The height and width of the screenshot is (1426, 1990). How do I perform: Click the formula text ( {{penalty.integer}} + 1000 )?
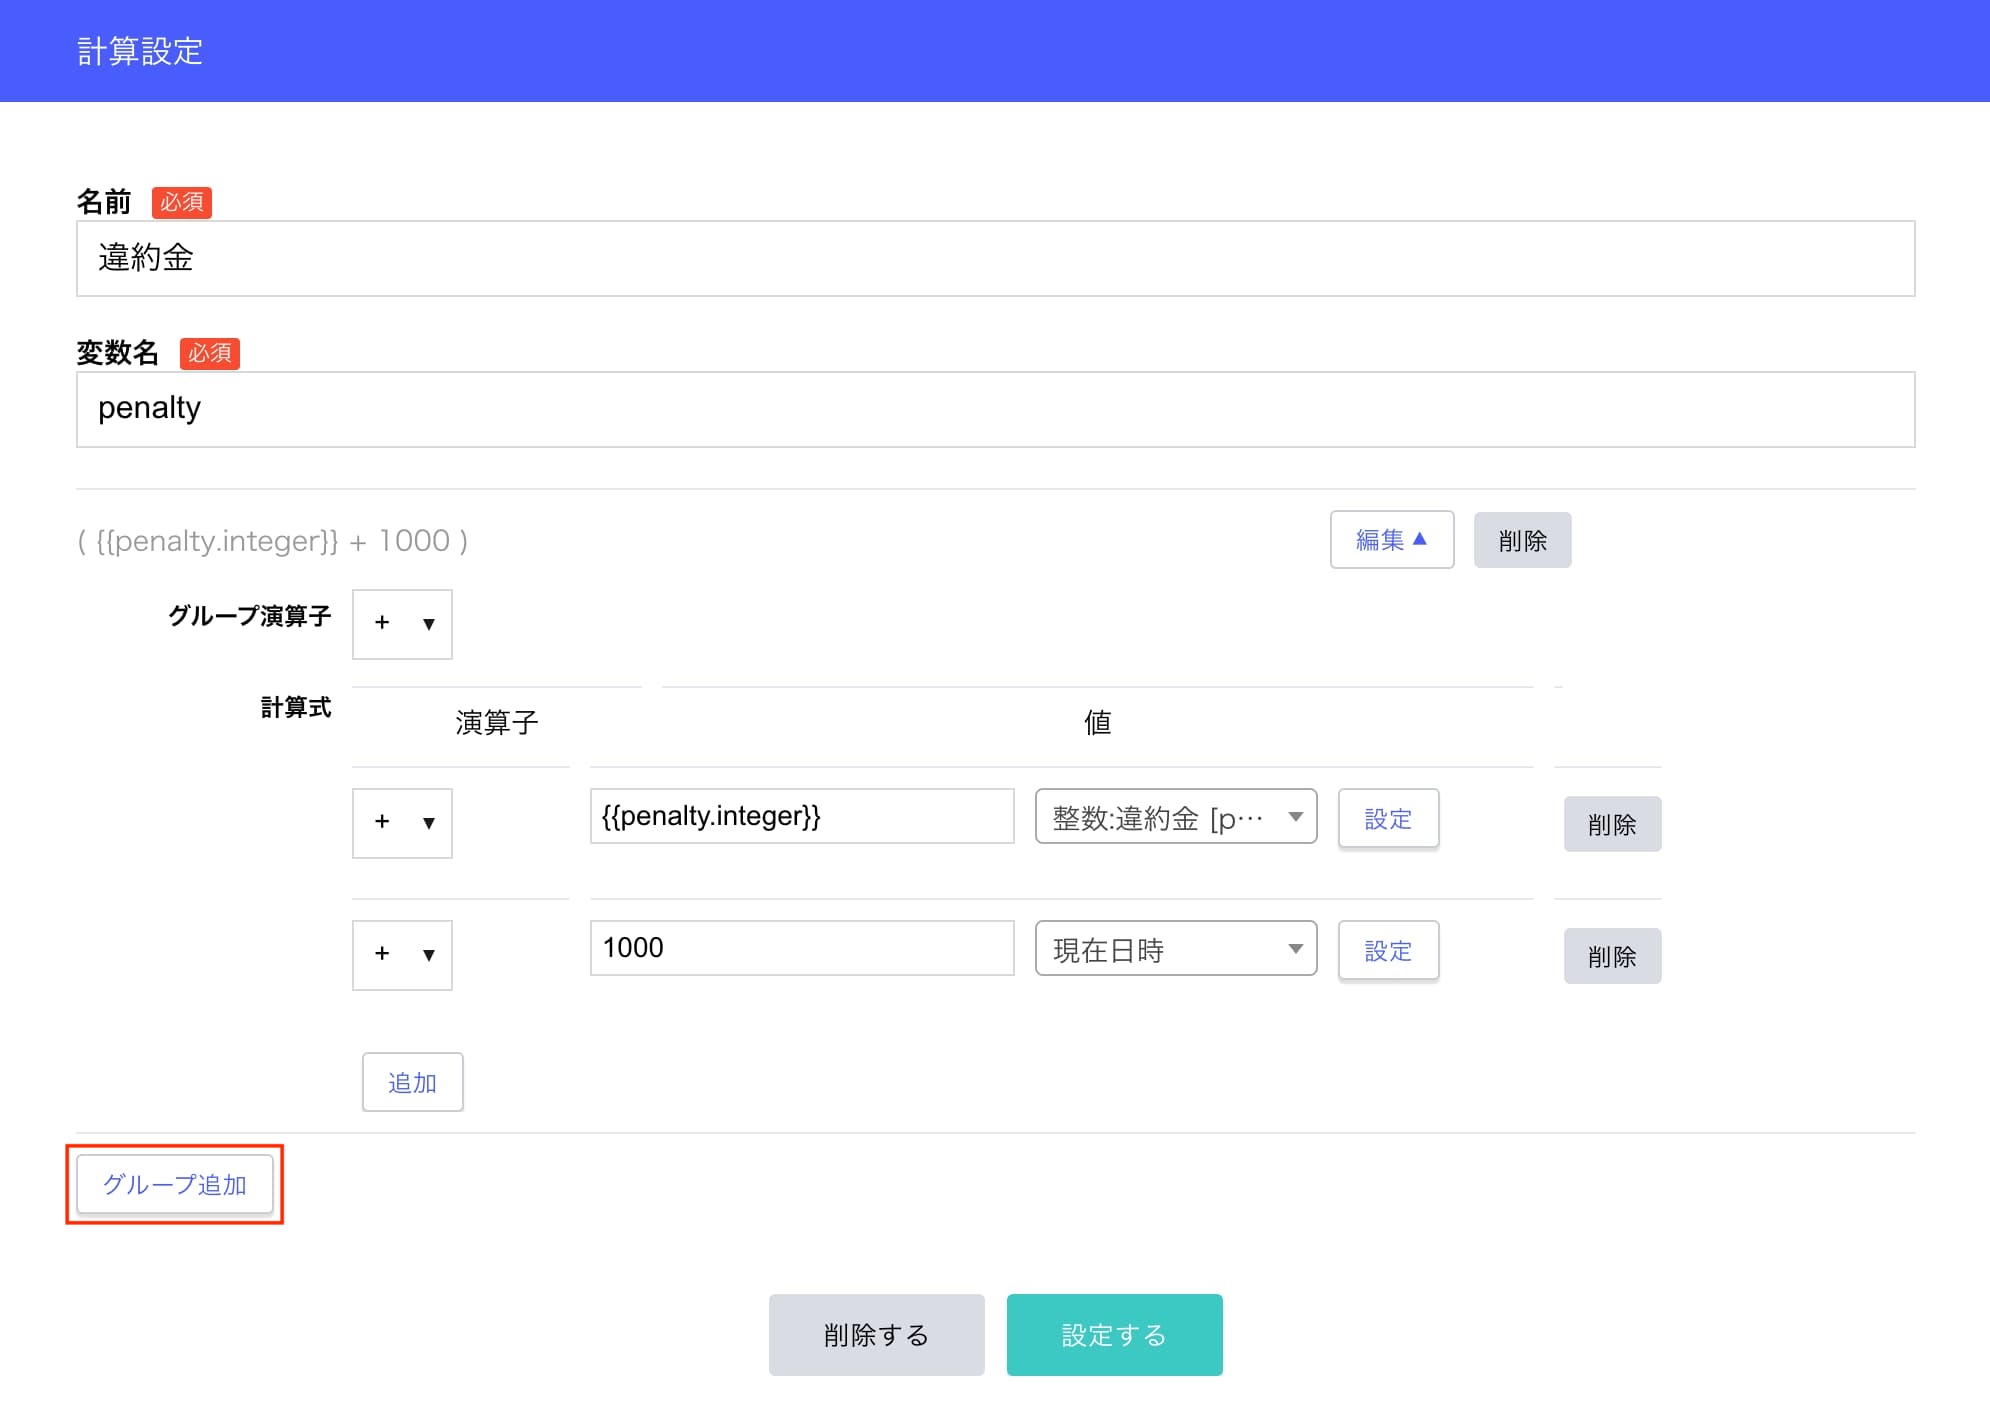coord(272,541)
